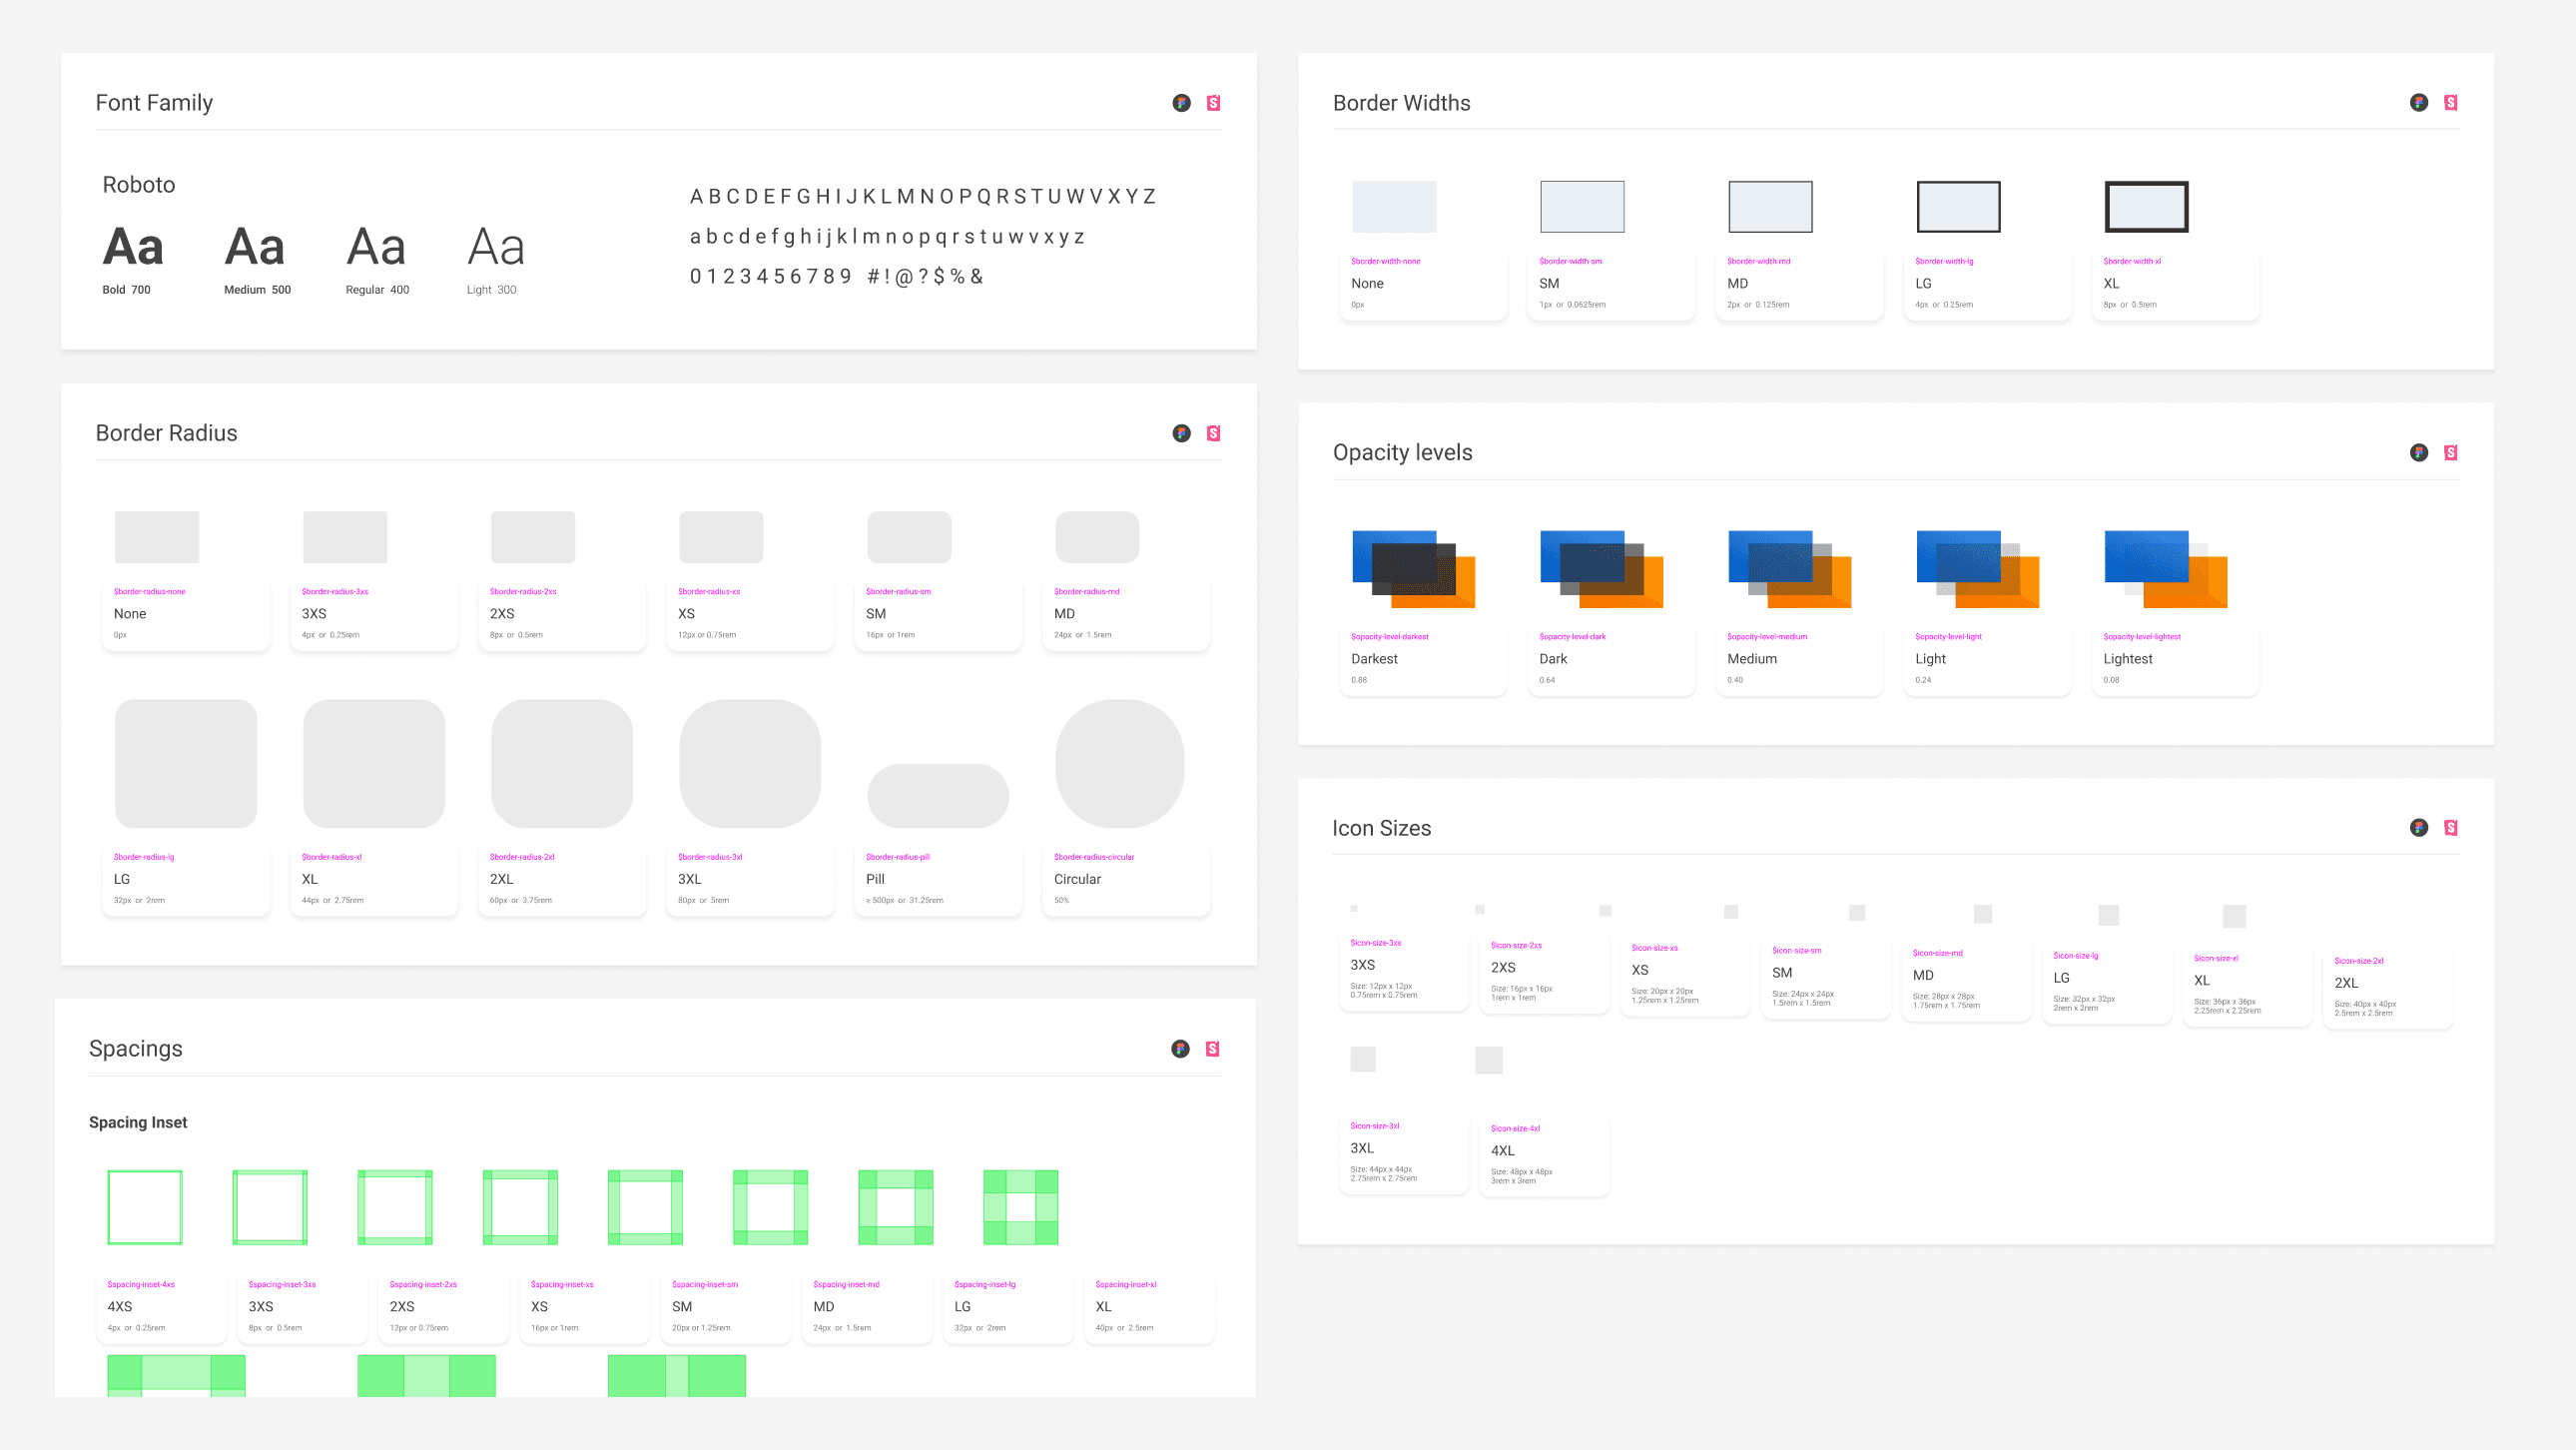Select the $border-radius-2xl preview shape
Image resolution: width=2576 pixels, height=1450 pixels.
[x=562, y=763]
